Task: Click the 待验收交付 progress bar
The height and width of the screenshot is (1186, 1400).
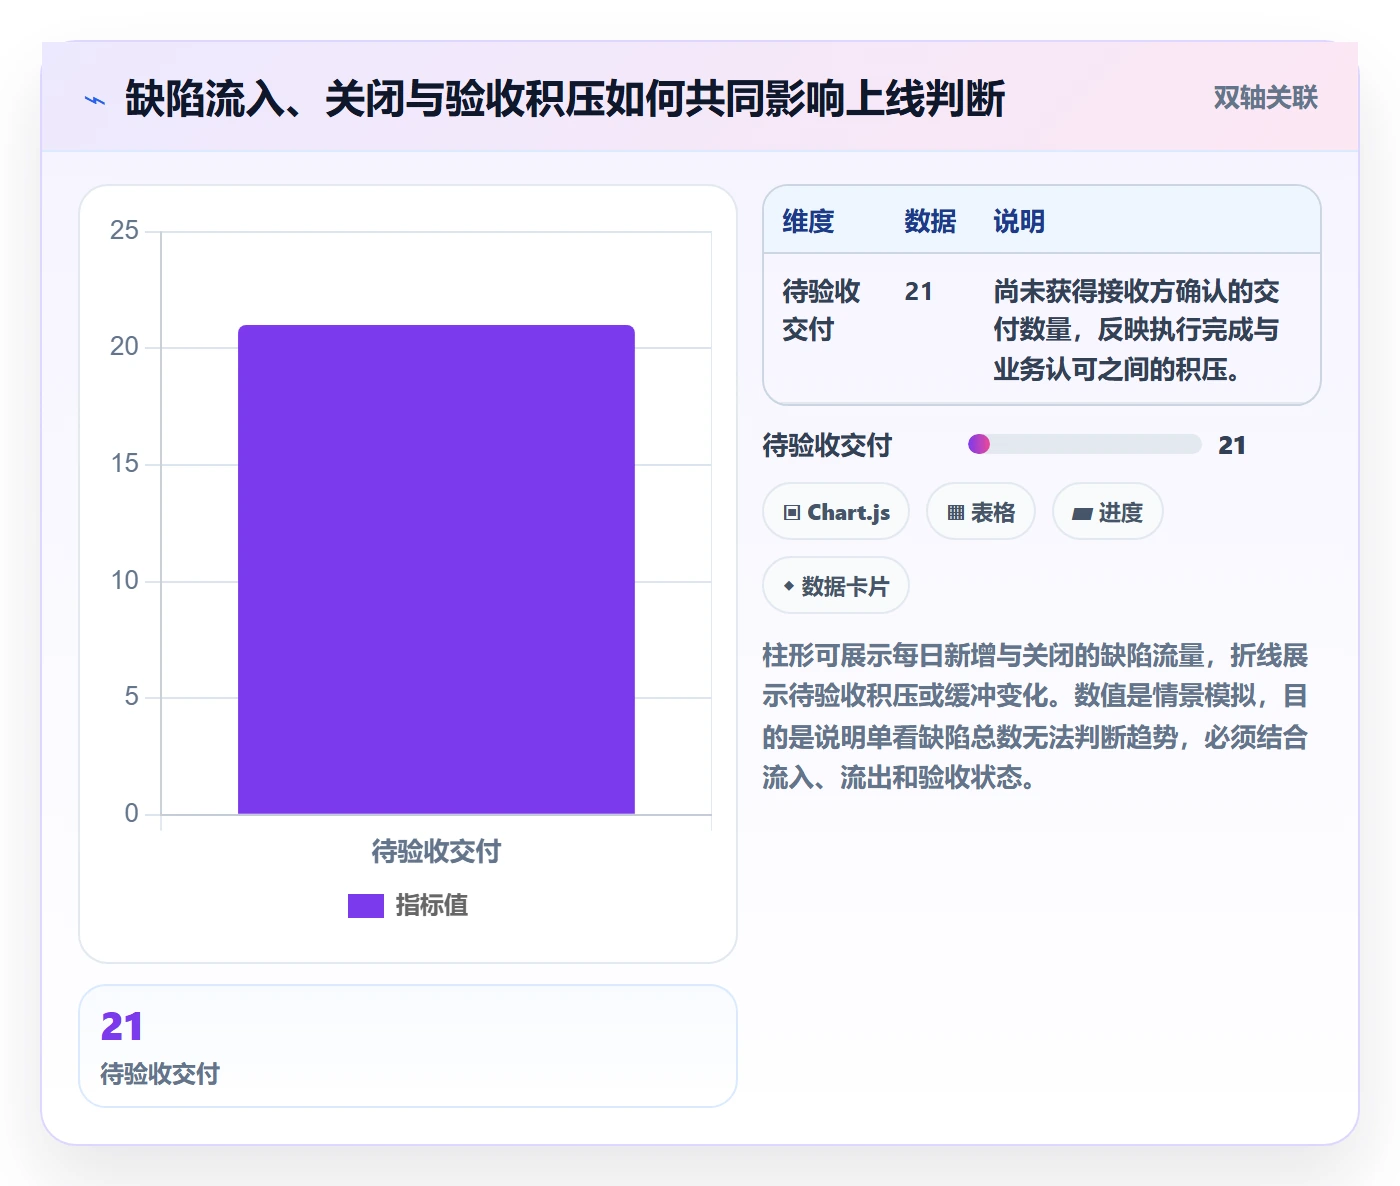Action: pyautogui.click(x=1085, y=444)
